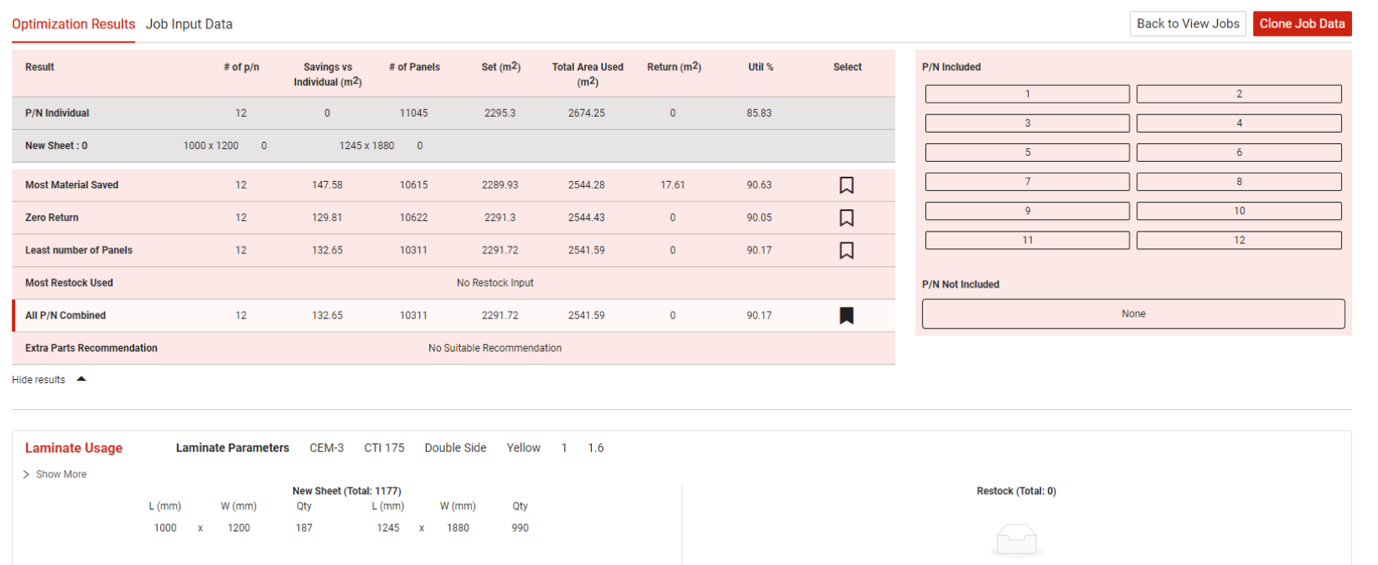This screenshot has width=1378, height=565.
Task: Choose part number 5 box
Action: coord(1027,153)
